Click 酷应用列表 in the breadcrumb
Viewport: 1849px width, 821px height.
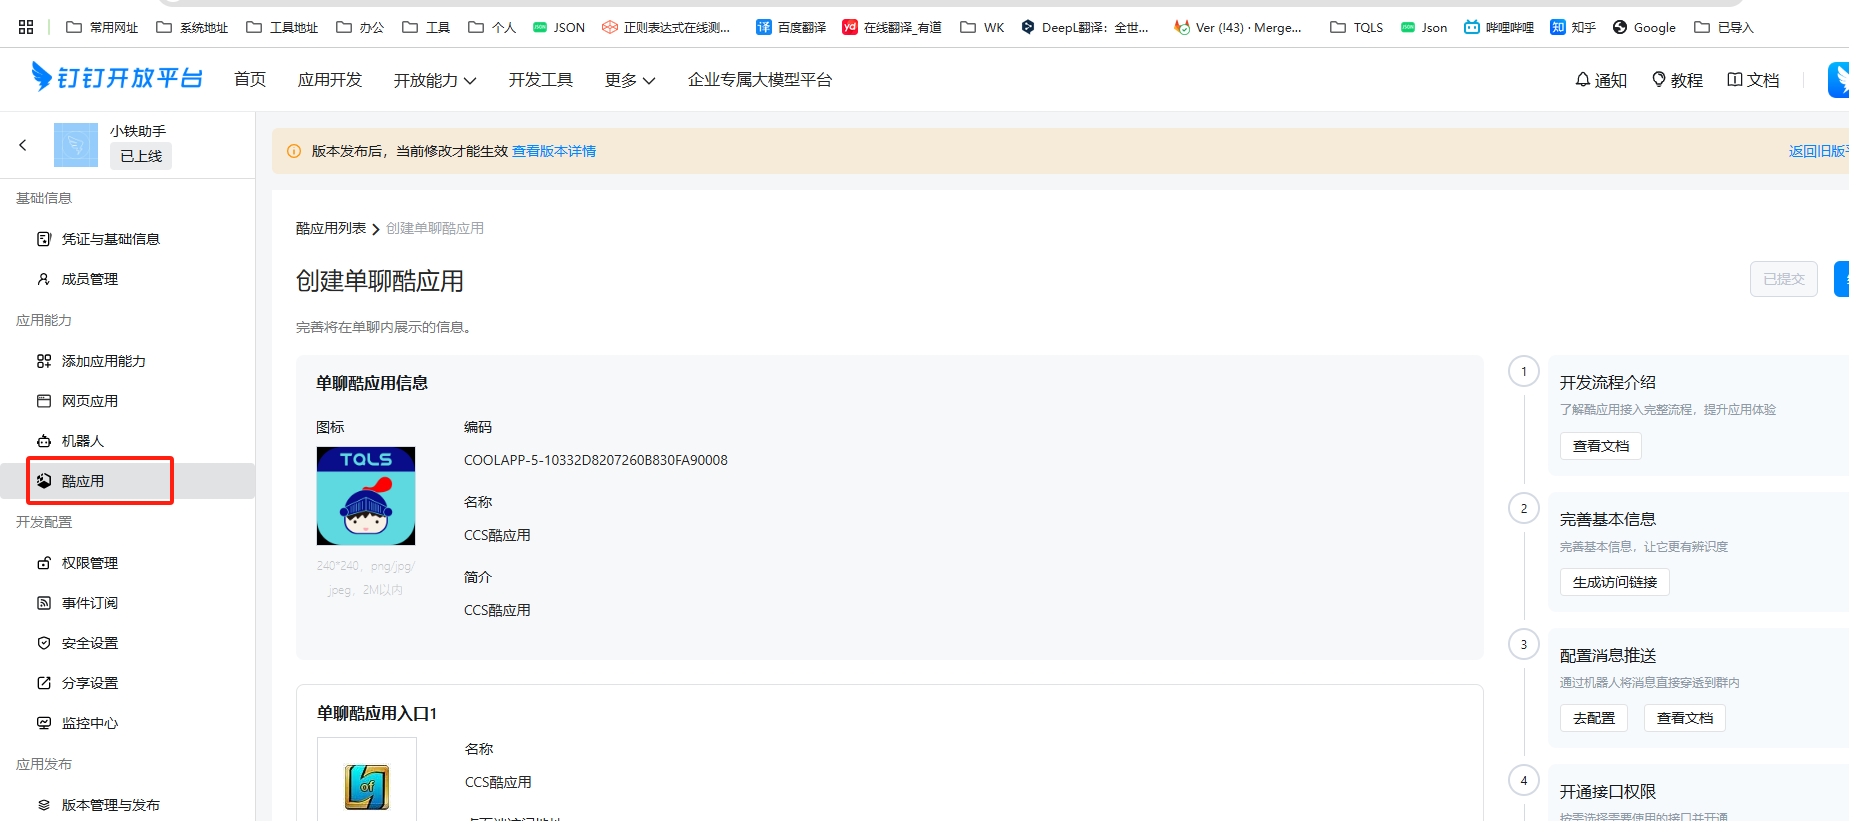(331, 228)
